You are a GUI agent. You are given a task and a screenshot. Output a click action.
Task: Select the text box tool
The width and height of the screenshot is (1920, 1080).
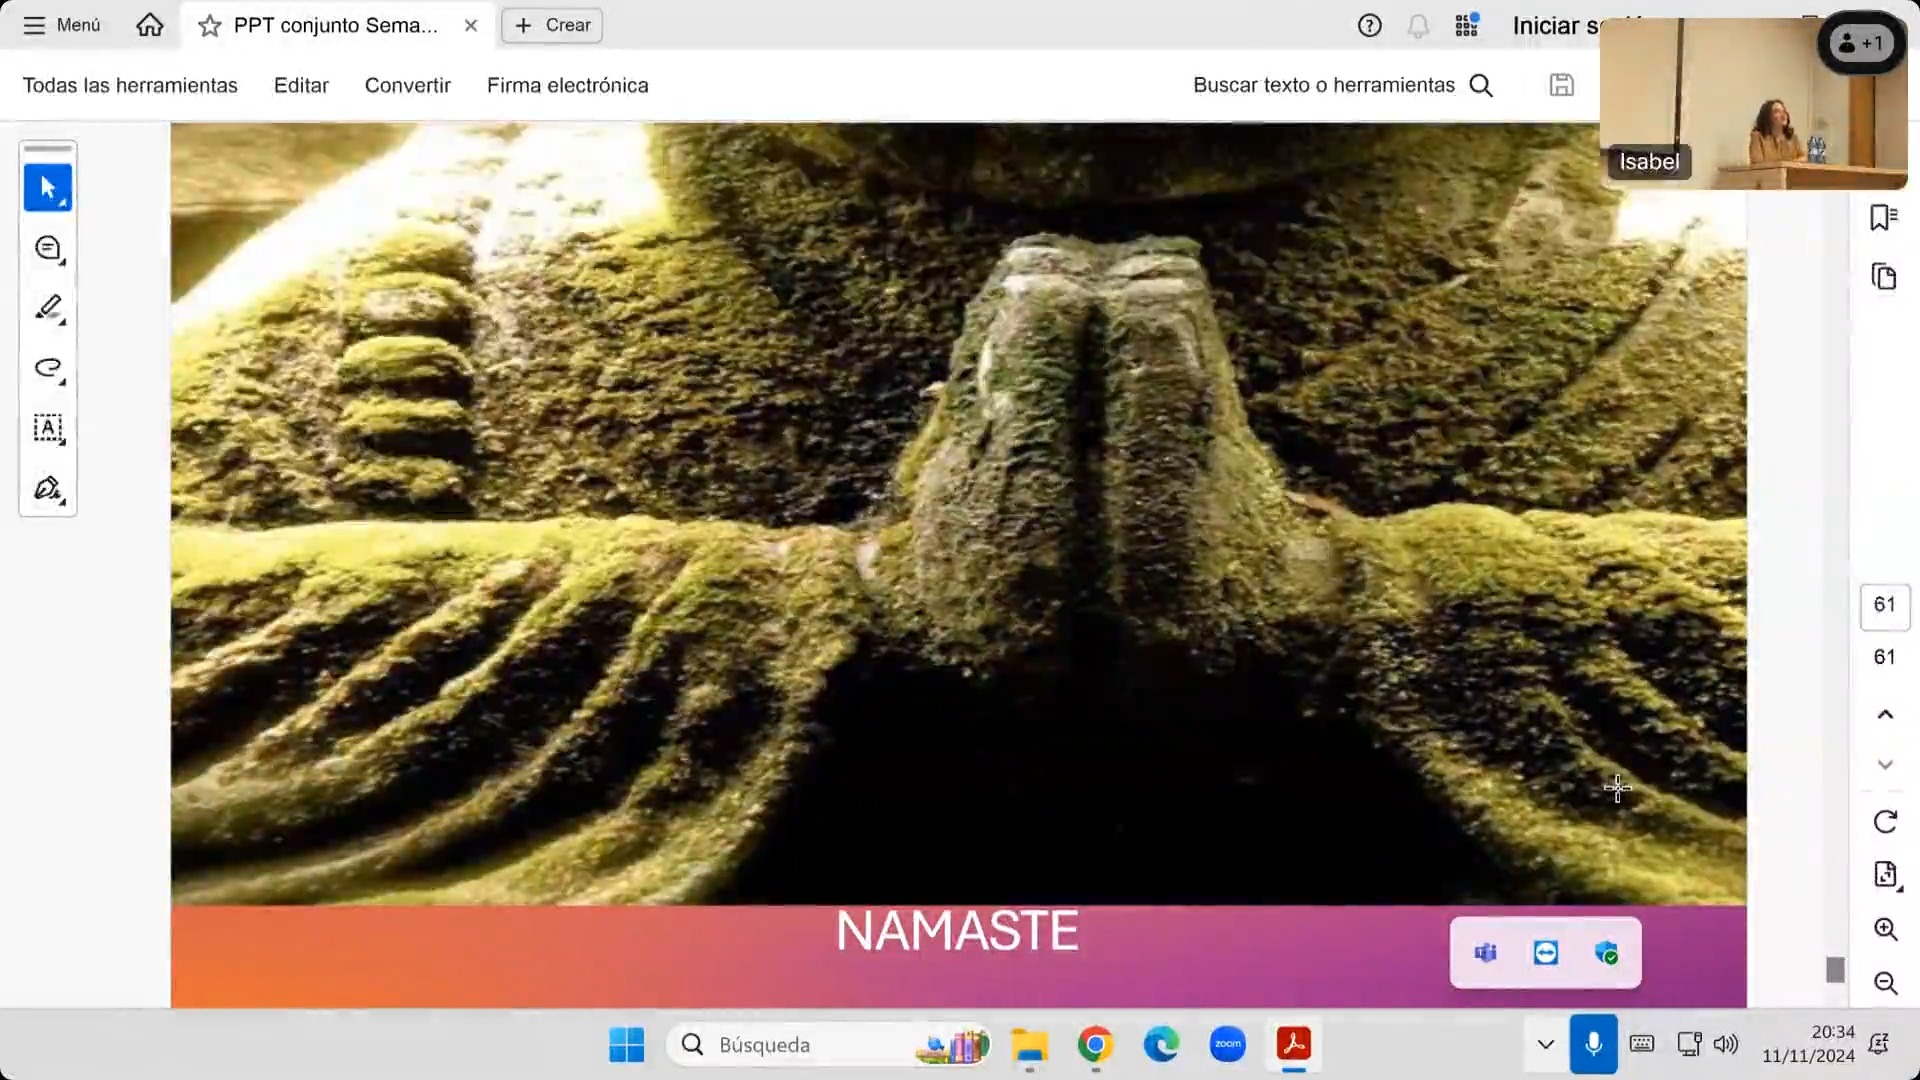click(48, 428)
